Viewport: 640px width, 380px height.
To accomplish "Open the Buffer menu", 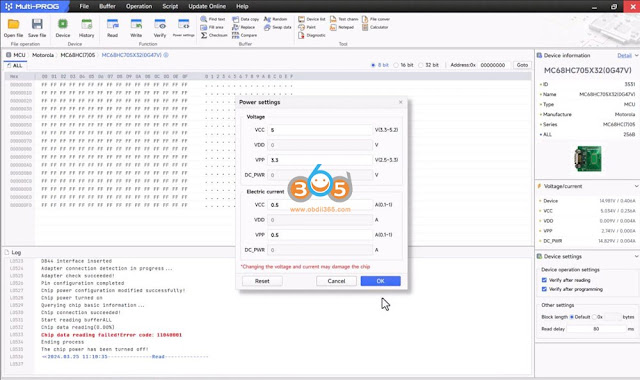I will 107,6.
